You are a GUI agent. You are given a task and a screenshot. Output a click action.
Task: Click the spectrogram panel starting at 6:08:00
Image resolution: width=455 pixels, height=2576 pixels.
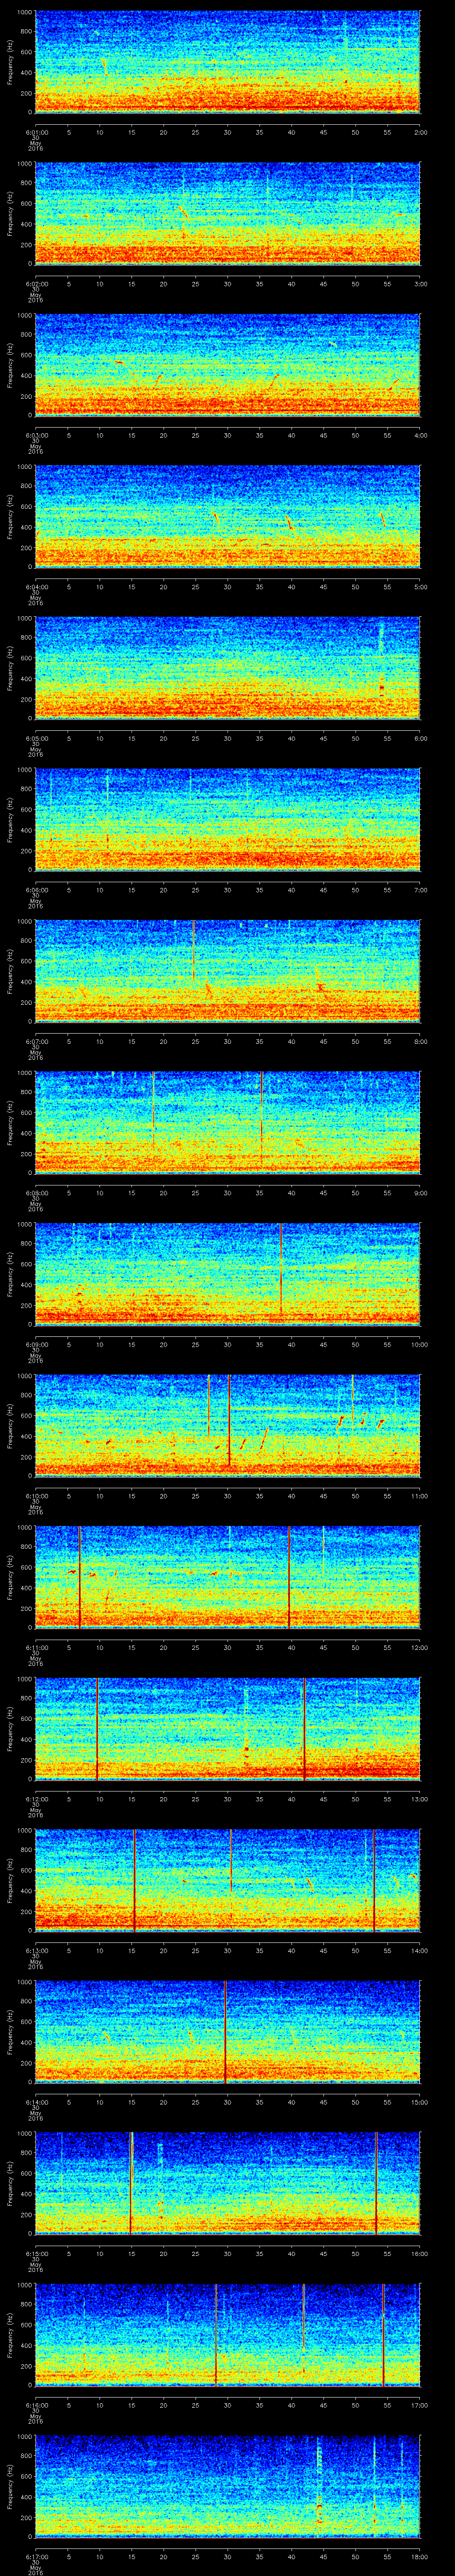pyautogui.click(x=228, y=1123)
